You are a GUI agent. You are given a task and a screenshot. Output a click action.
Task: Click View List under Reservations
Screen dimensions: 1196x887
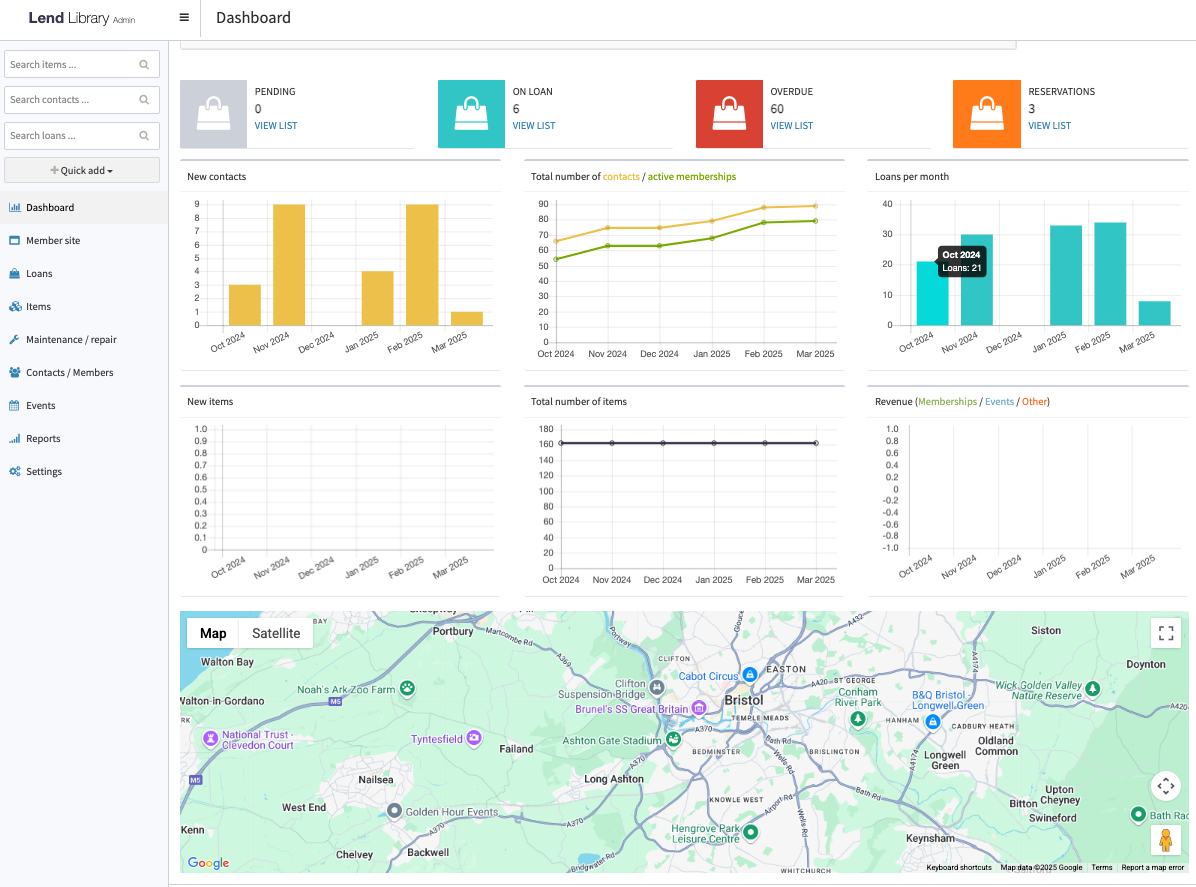tap(1049, 126)
